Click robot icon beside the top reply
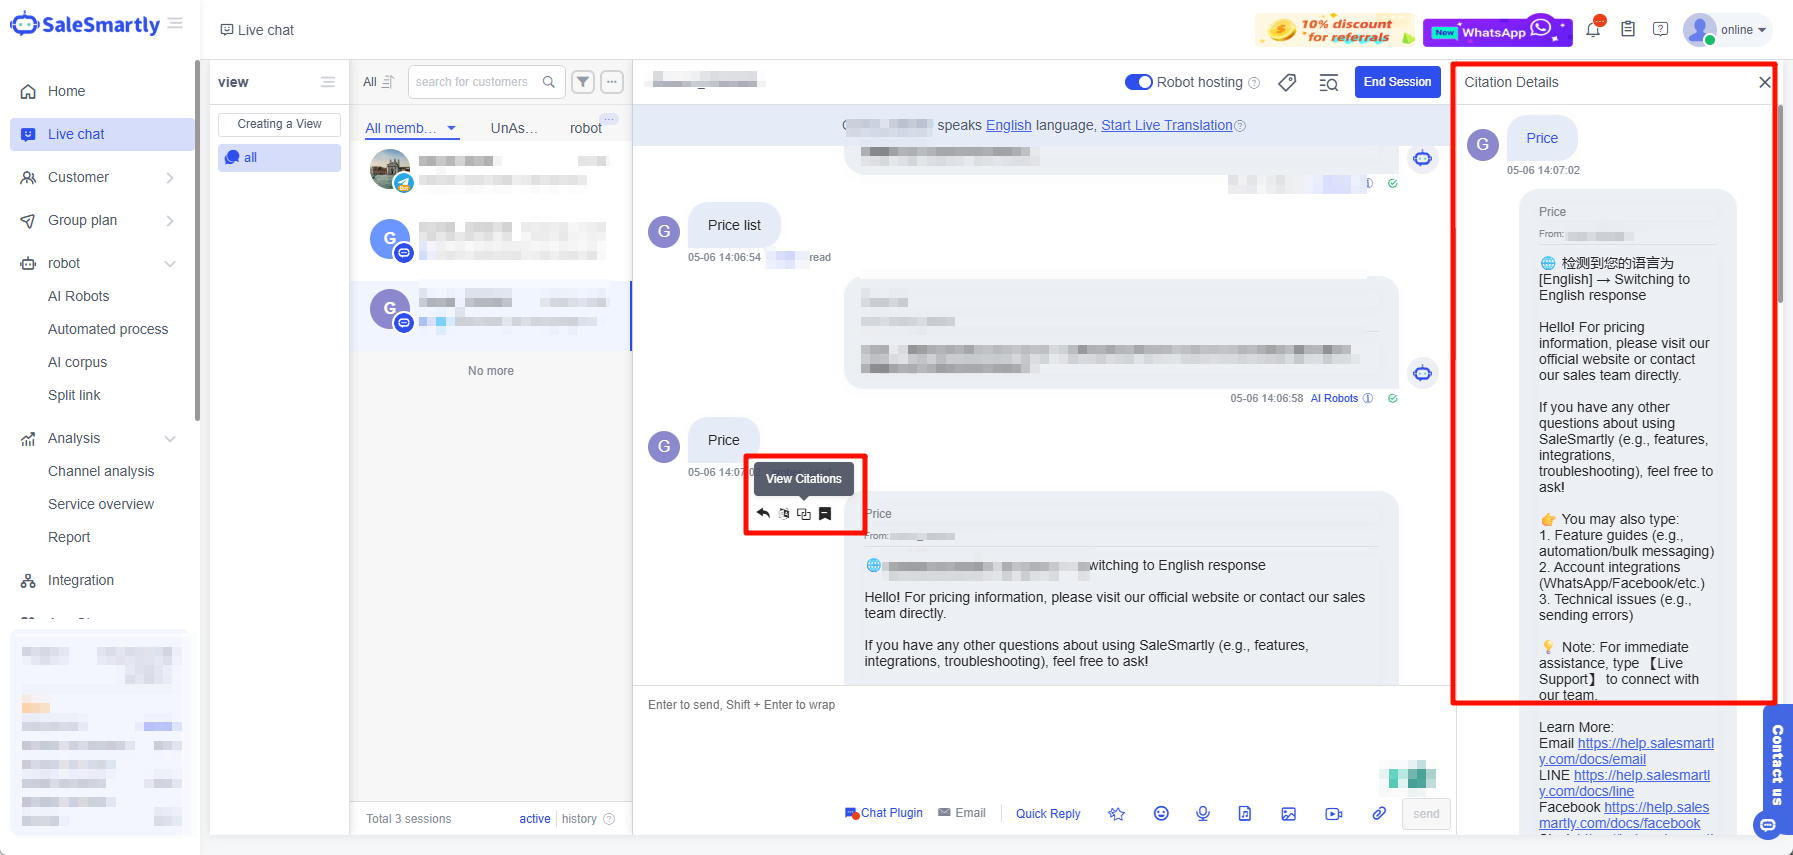Image resolution: width=1793 pixels, height=855 pixels. 1423,158
